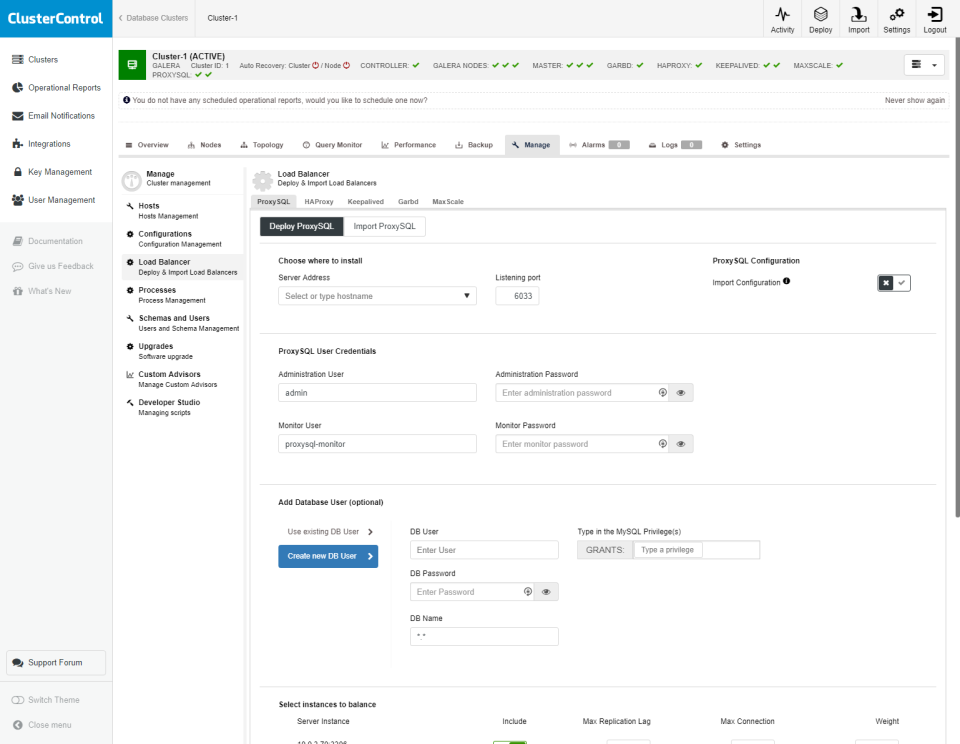Select the Garbd tab
The height and width of the screenshot is (744, 960).
pos(408,201)
